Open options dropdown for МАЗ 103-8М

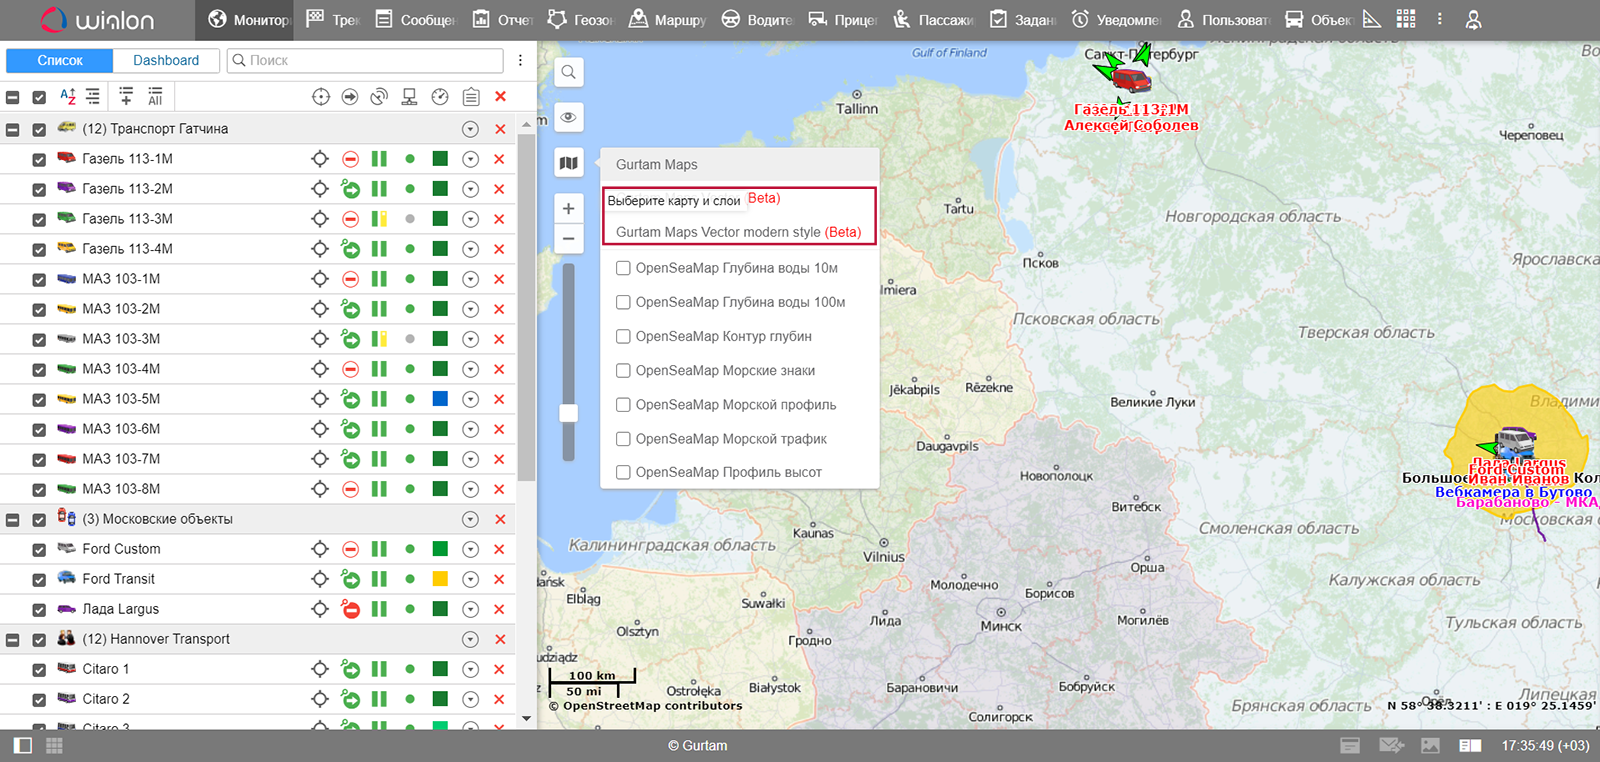pos(470,489)
